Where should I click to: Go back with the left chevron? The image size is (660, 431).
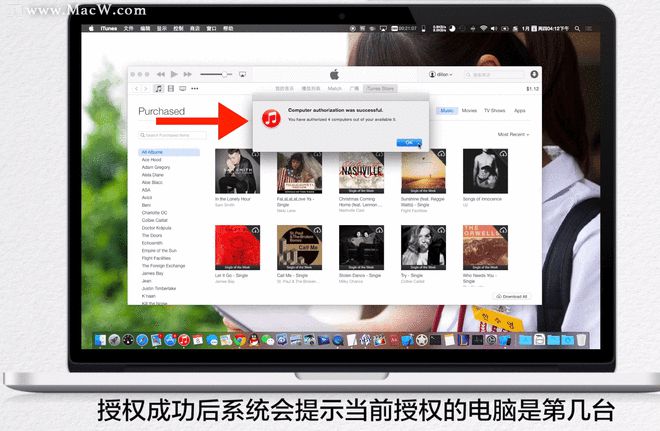136,88
